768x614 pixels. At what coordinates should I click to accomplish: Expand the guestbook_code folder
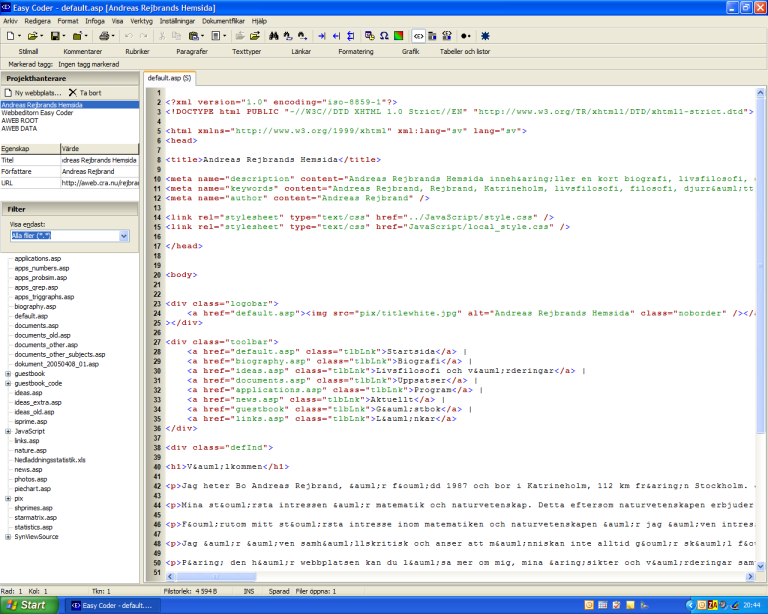pos(8,383)
